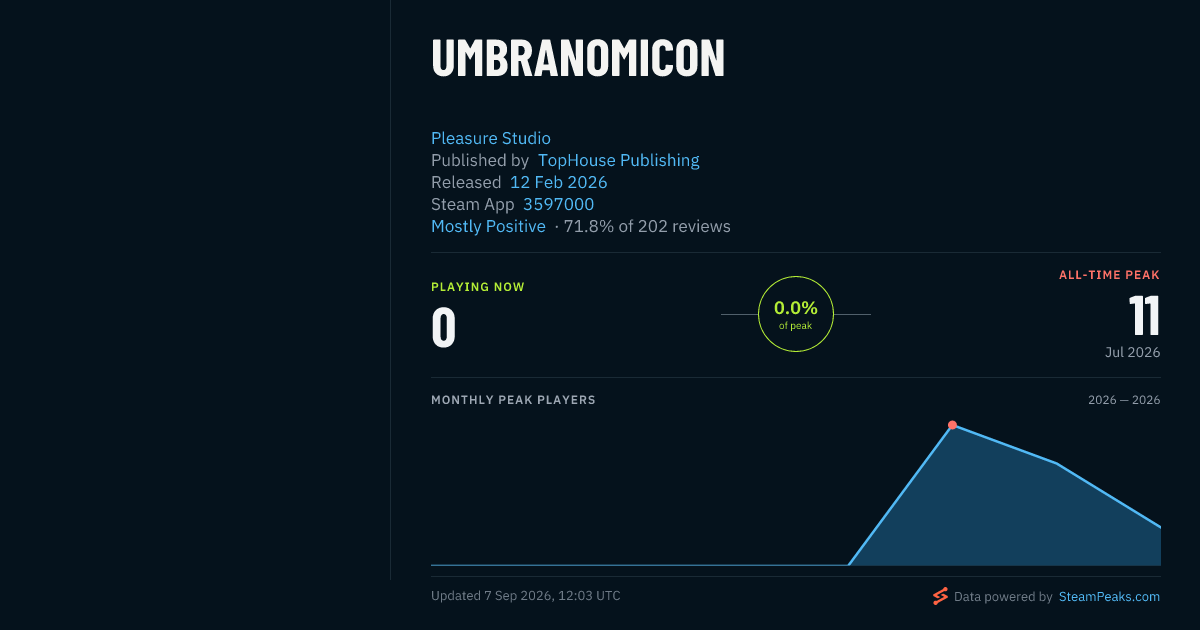Click the 0.0% of peak circle

[x=796, y=314]
